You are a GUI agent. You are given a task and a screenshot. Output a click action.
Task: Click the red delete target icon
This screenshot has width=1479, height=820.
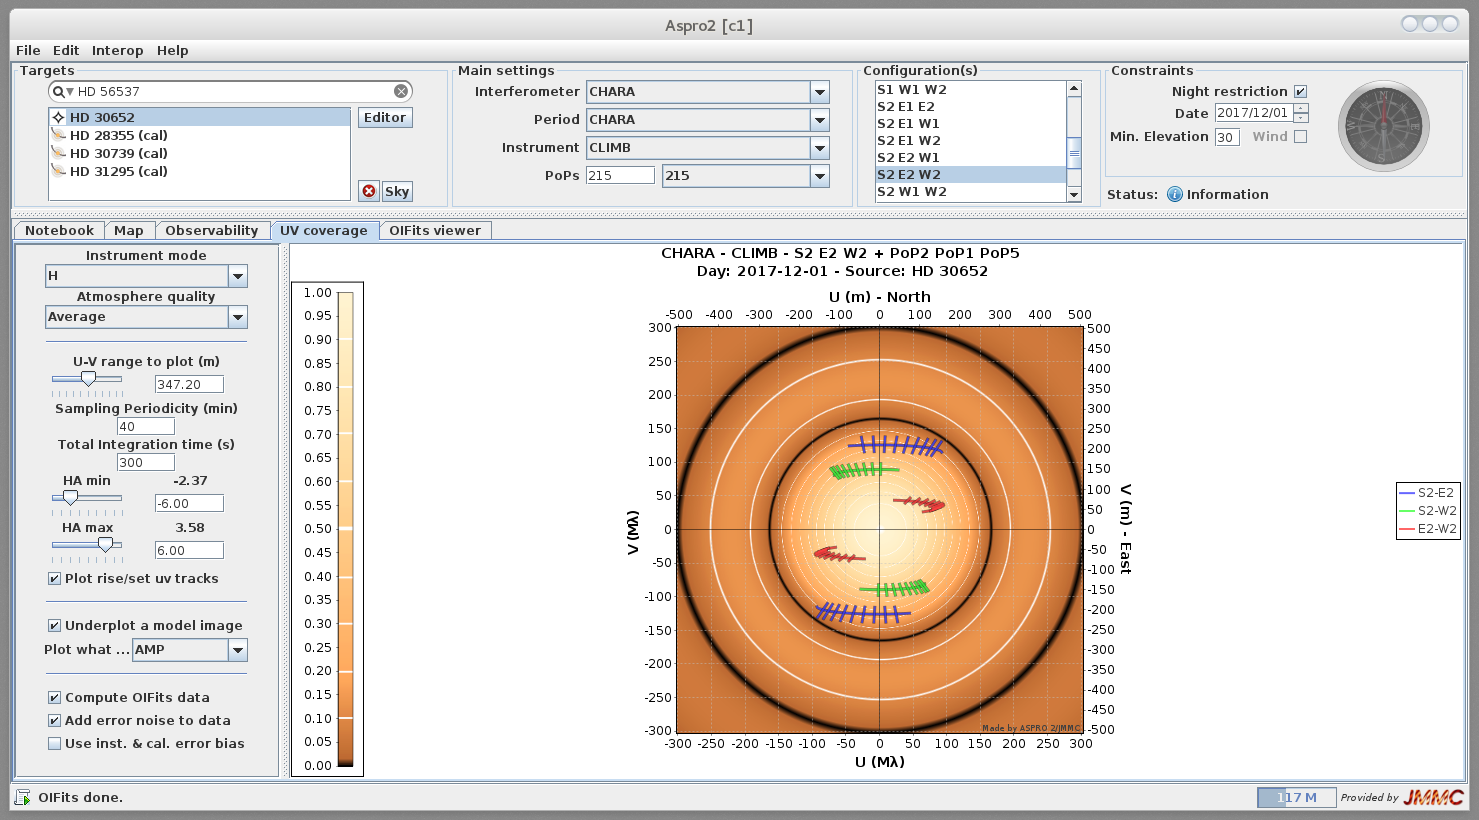(369, 191)
